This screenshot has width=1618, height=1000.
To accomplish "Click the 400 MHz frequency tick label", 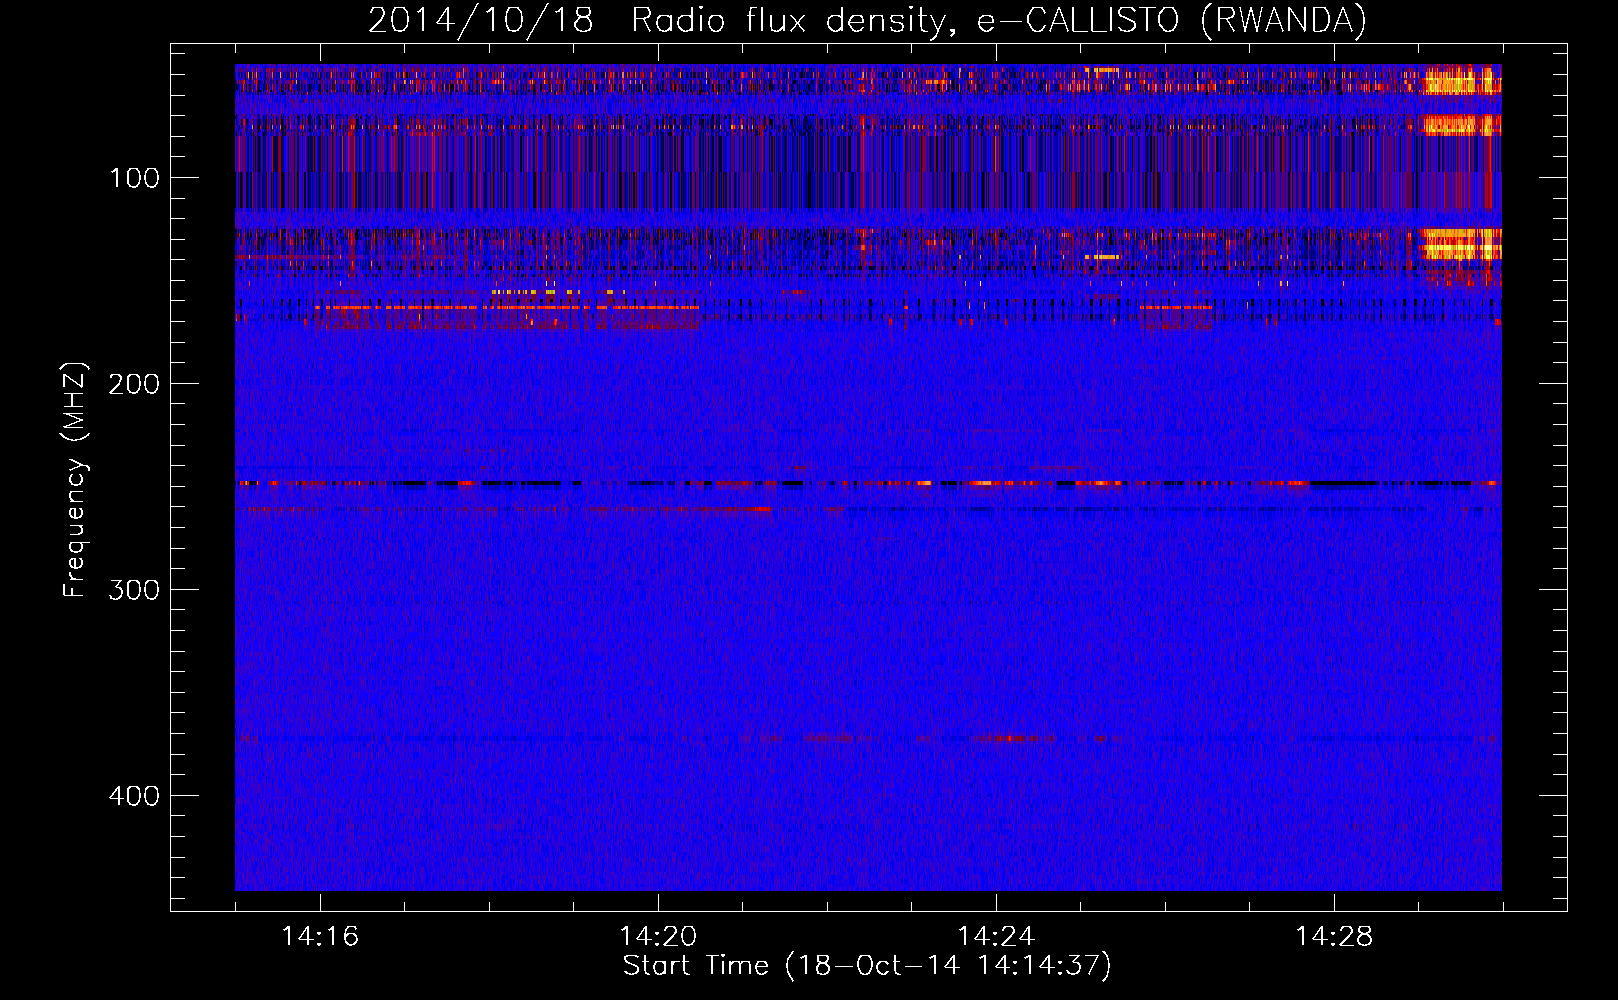I will pos(134,796).
